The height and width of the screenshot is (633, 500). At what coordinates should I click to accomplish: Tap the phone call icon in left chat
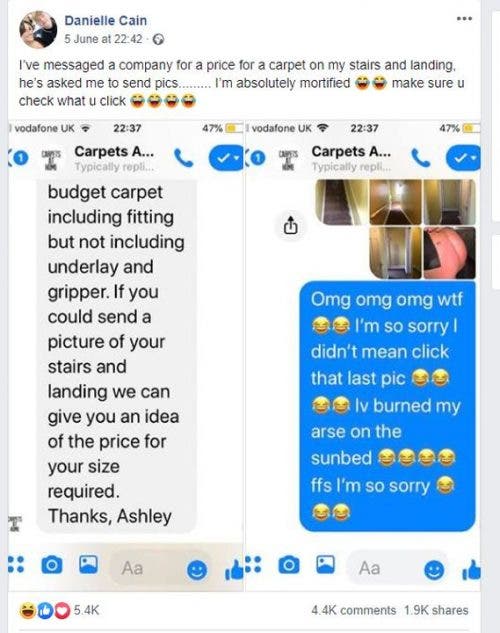184,158
